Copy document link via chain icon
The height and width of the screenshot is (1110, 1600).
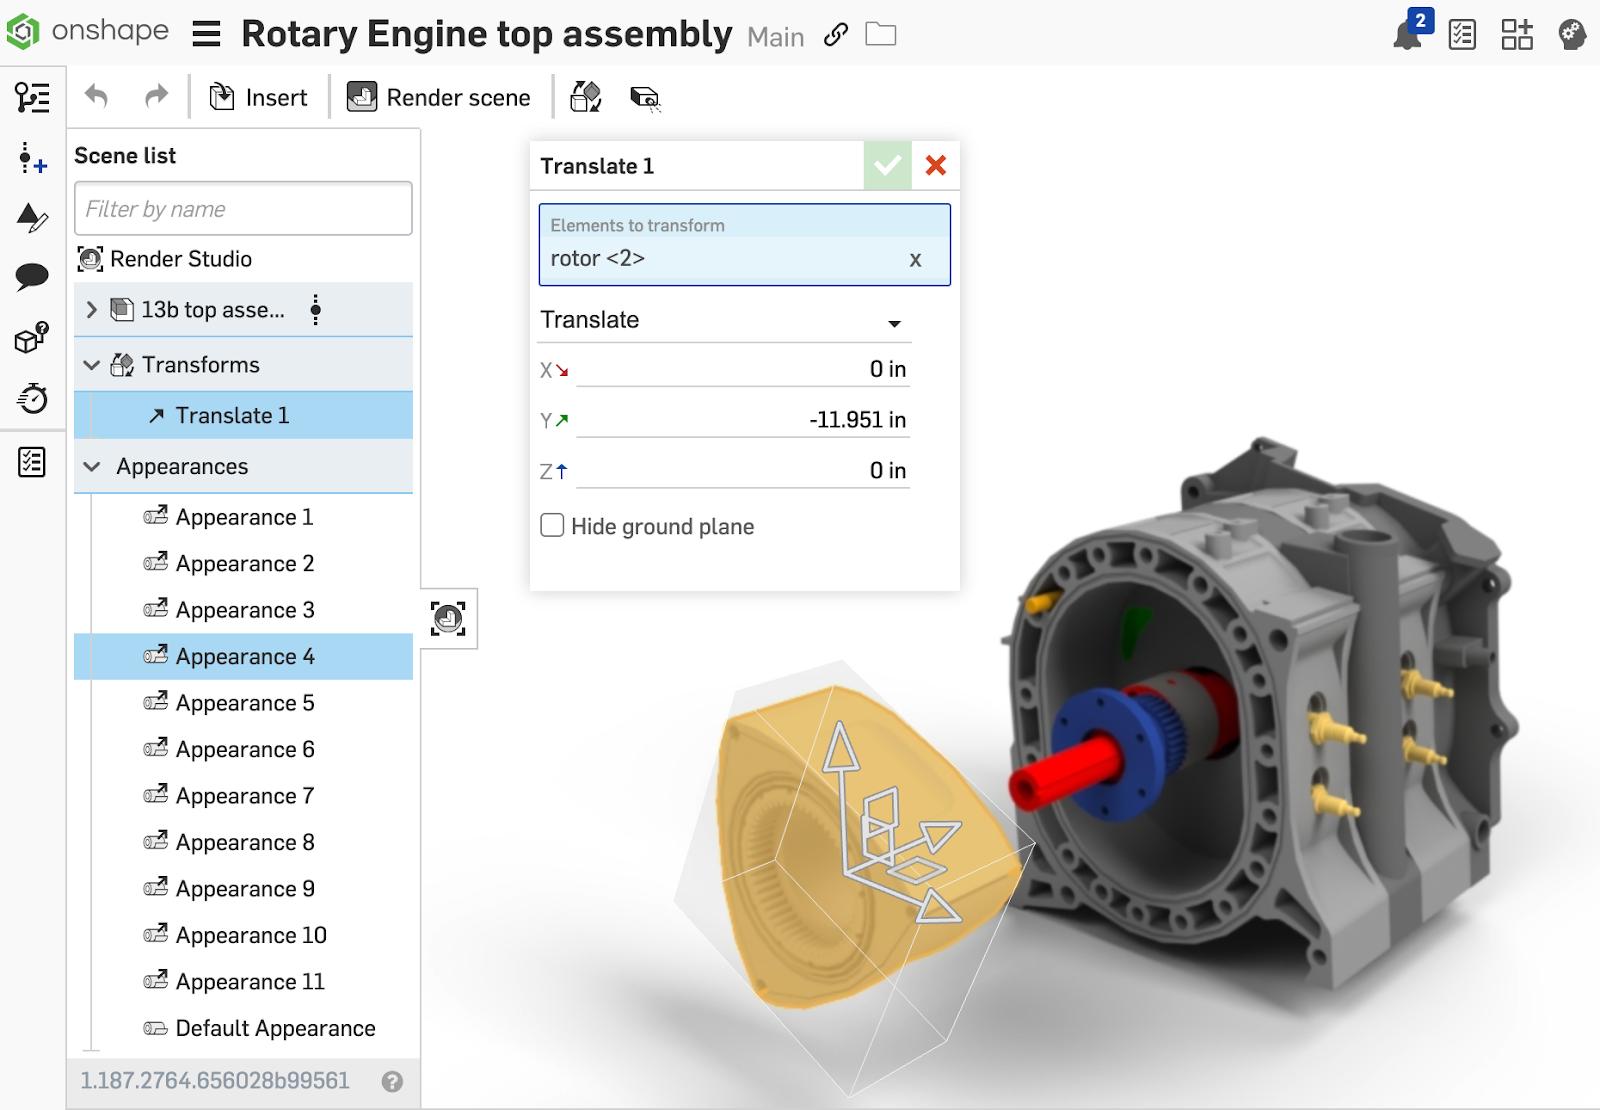pos(835,36)
